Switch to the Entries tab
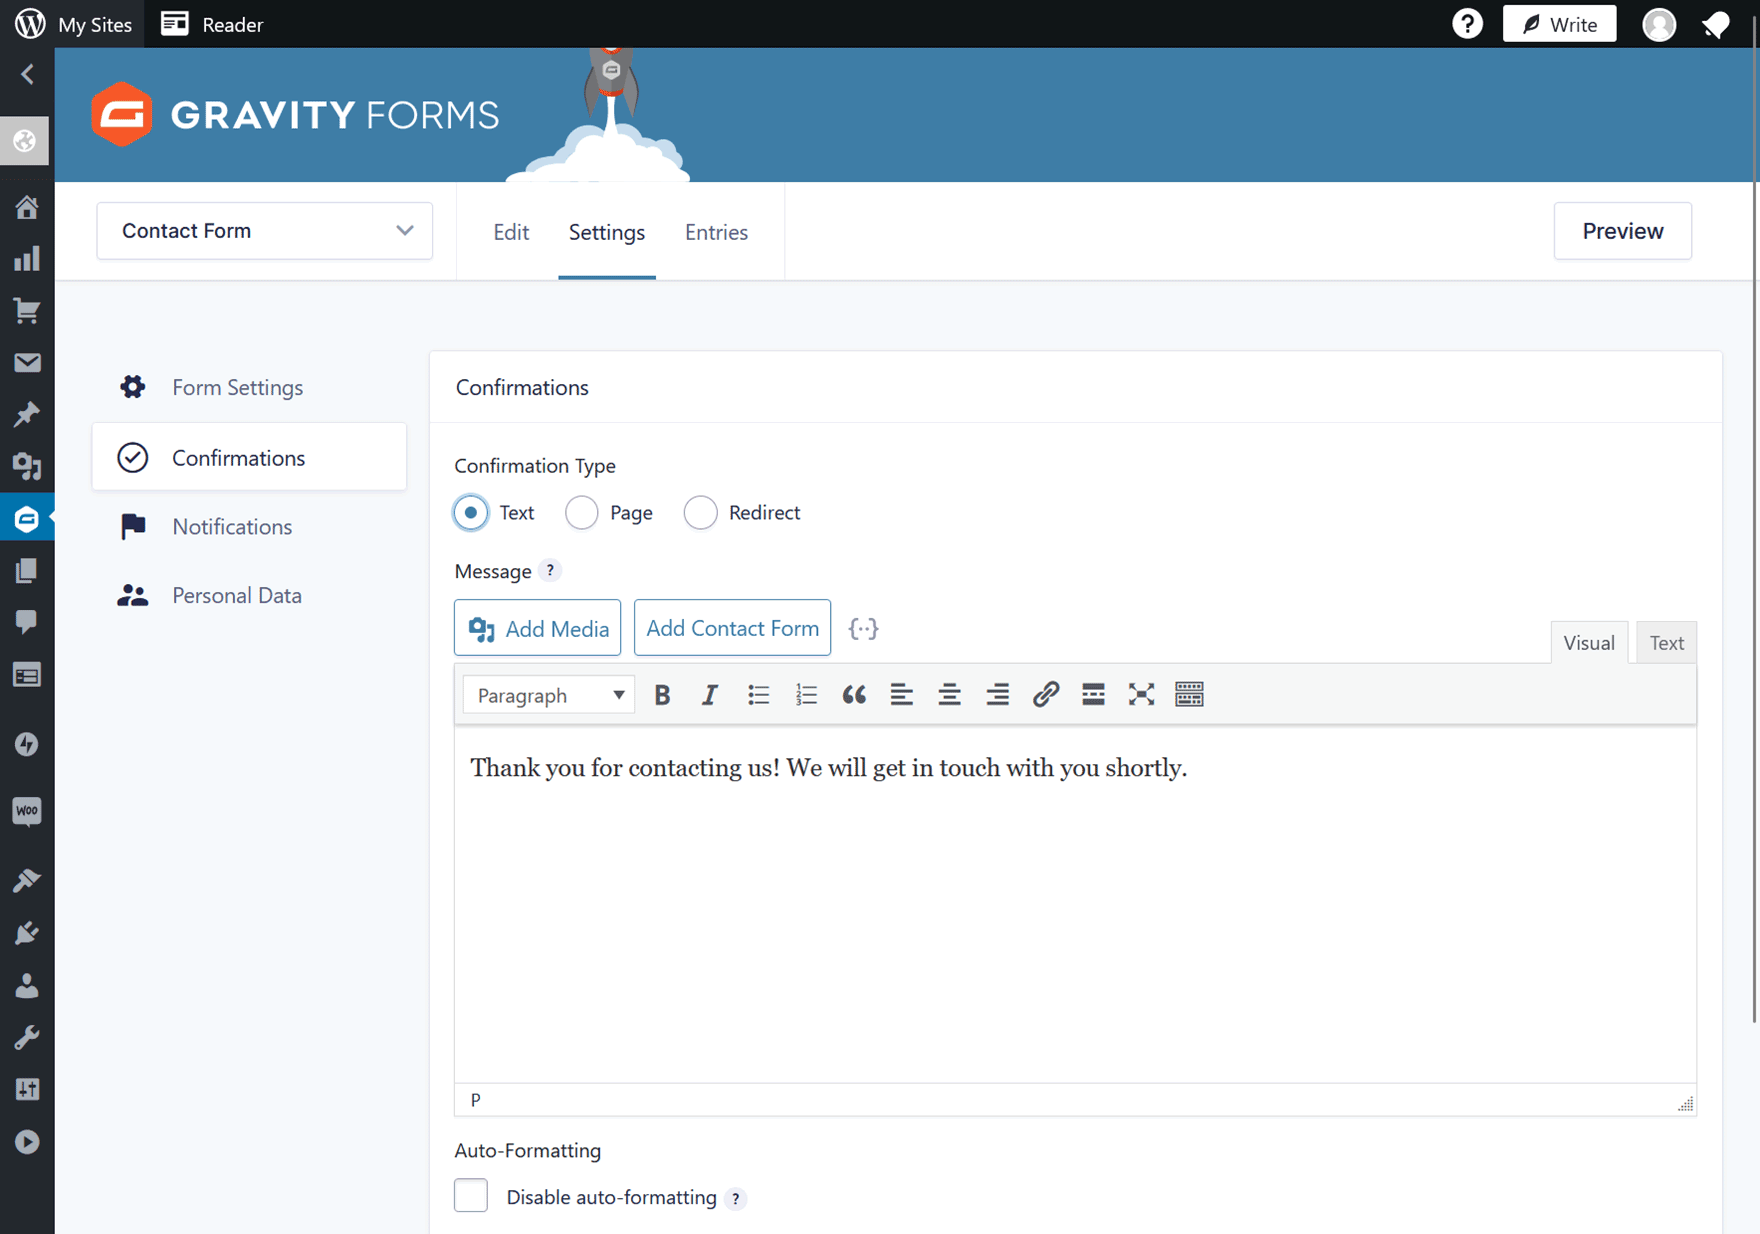 716,232
